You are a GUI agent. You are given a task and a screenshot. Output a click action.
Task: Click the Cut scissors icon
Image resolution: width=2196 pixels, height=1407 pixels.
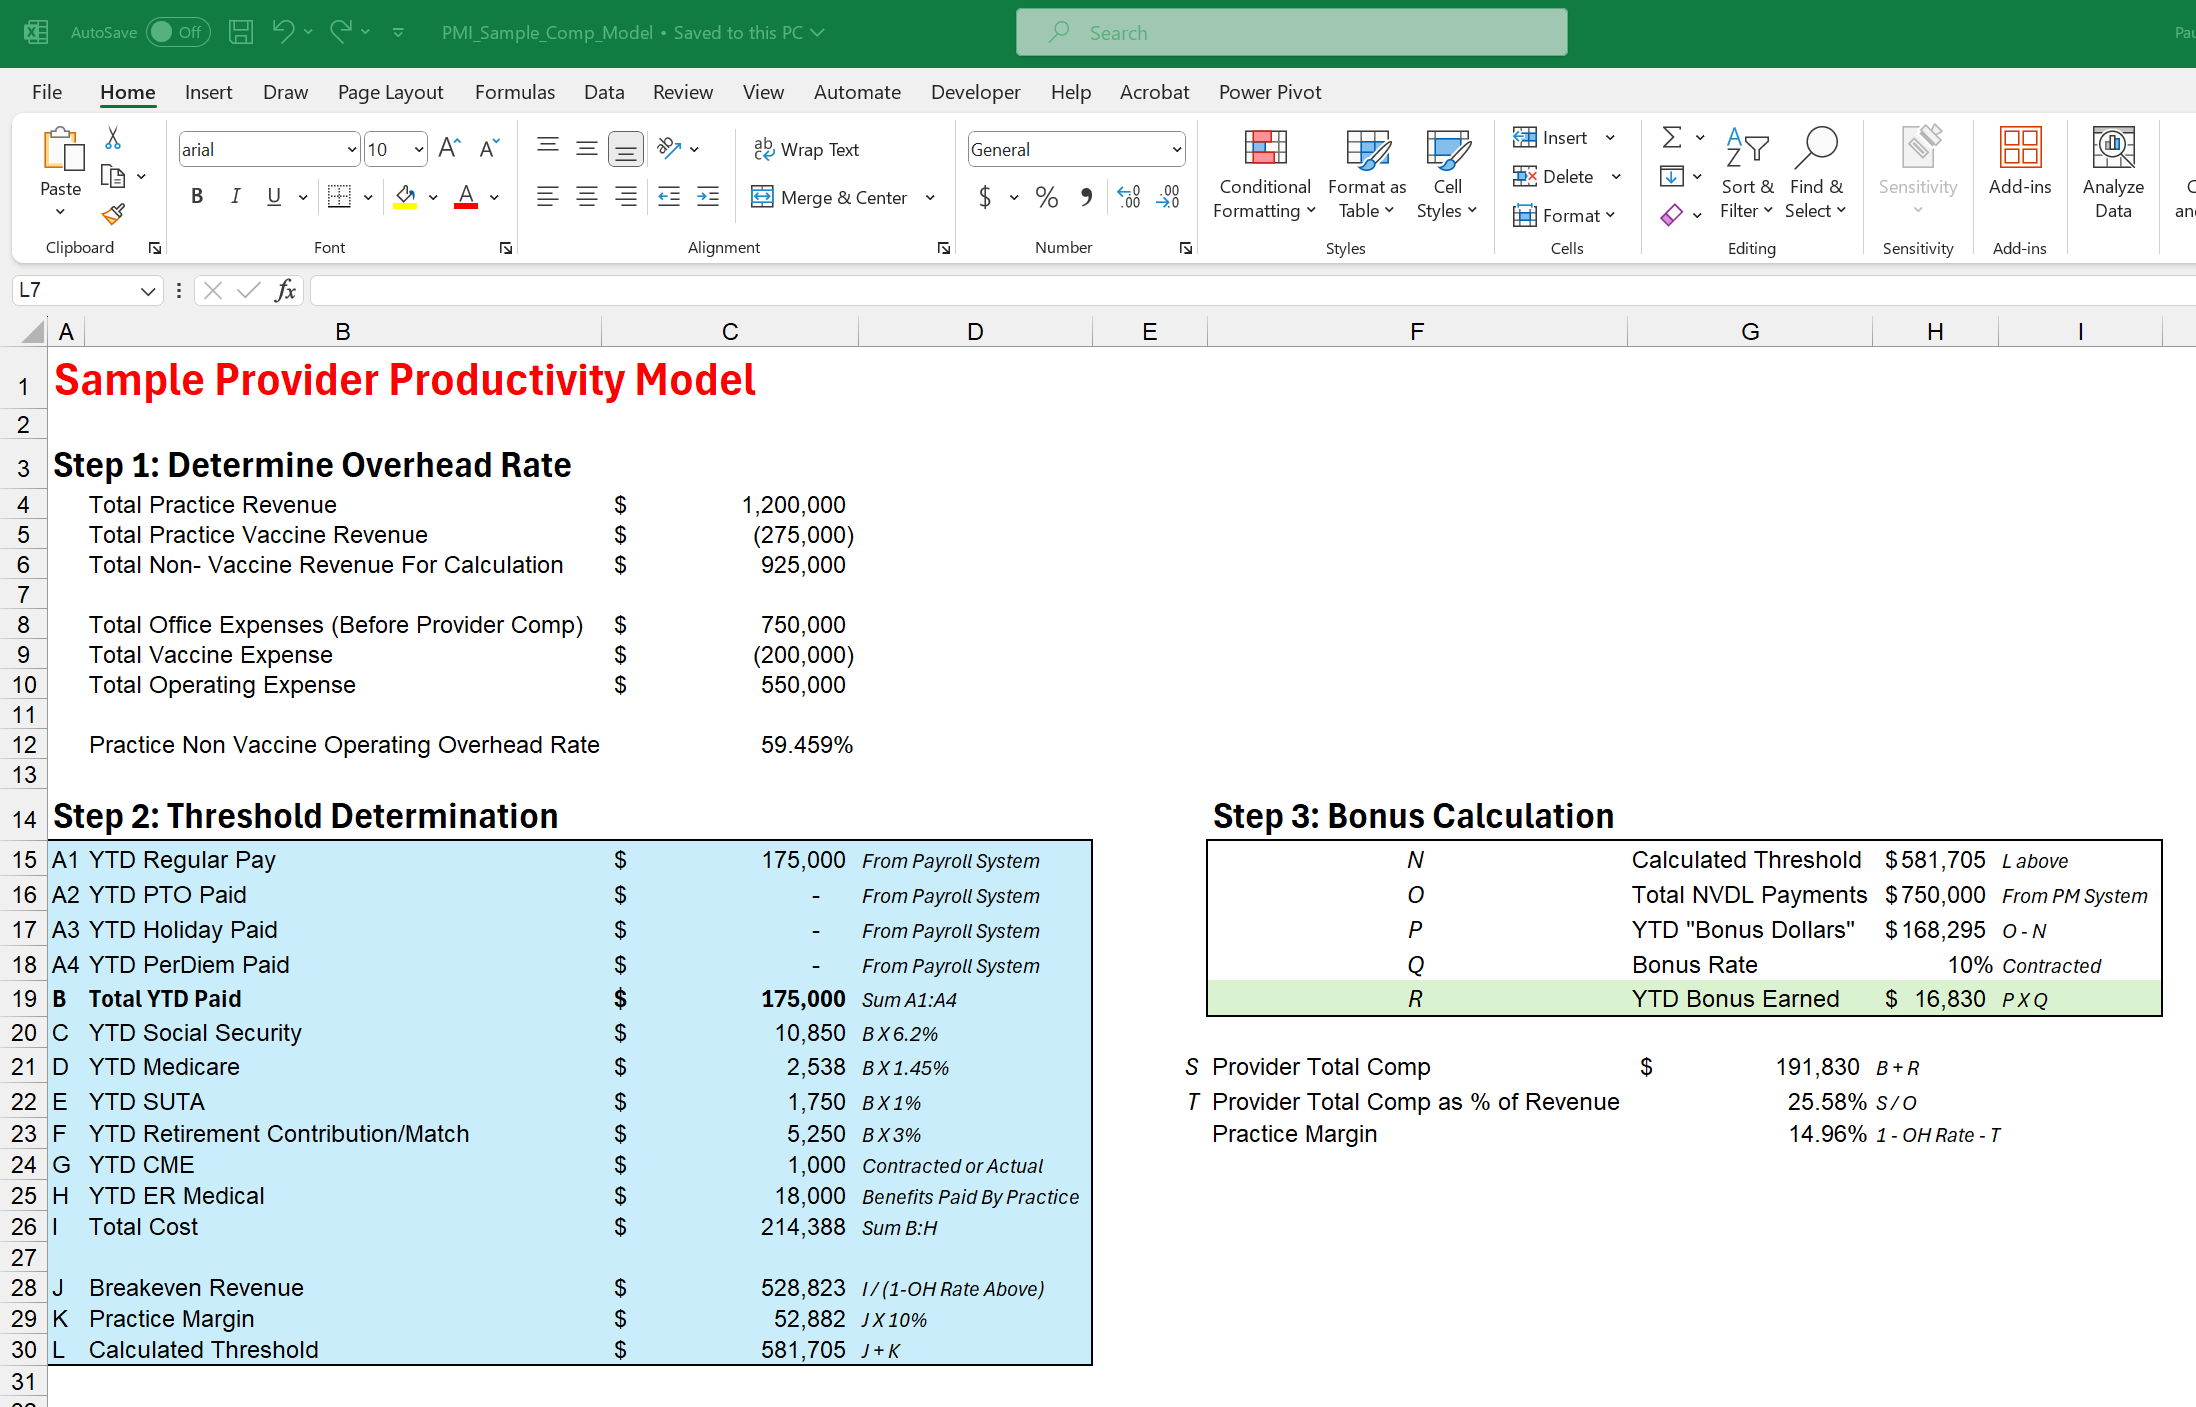[113, 138]
